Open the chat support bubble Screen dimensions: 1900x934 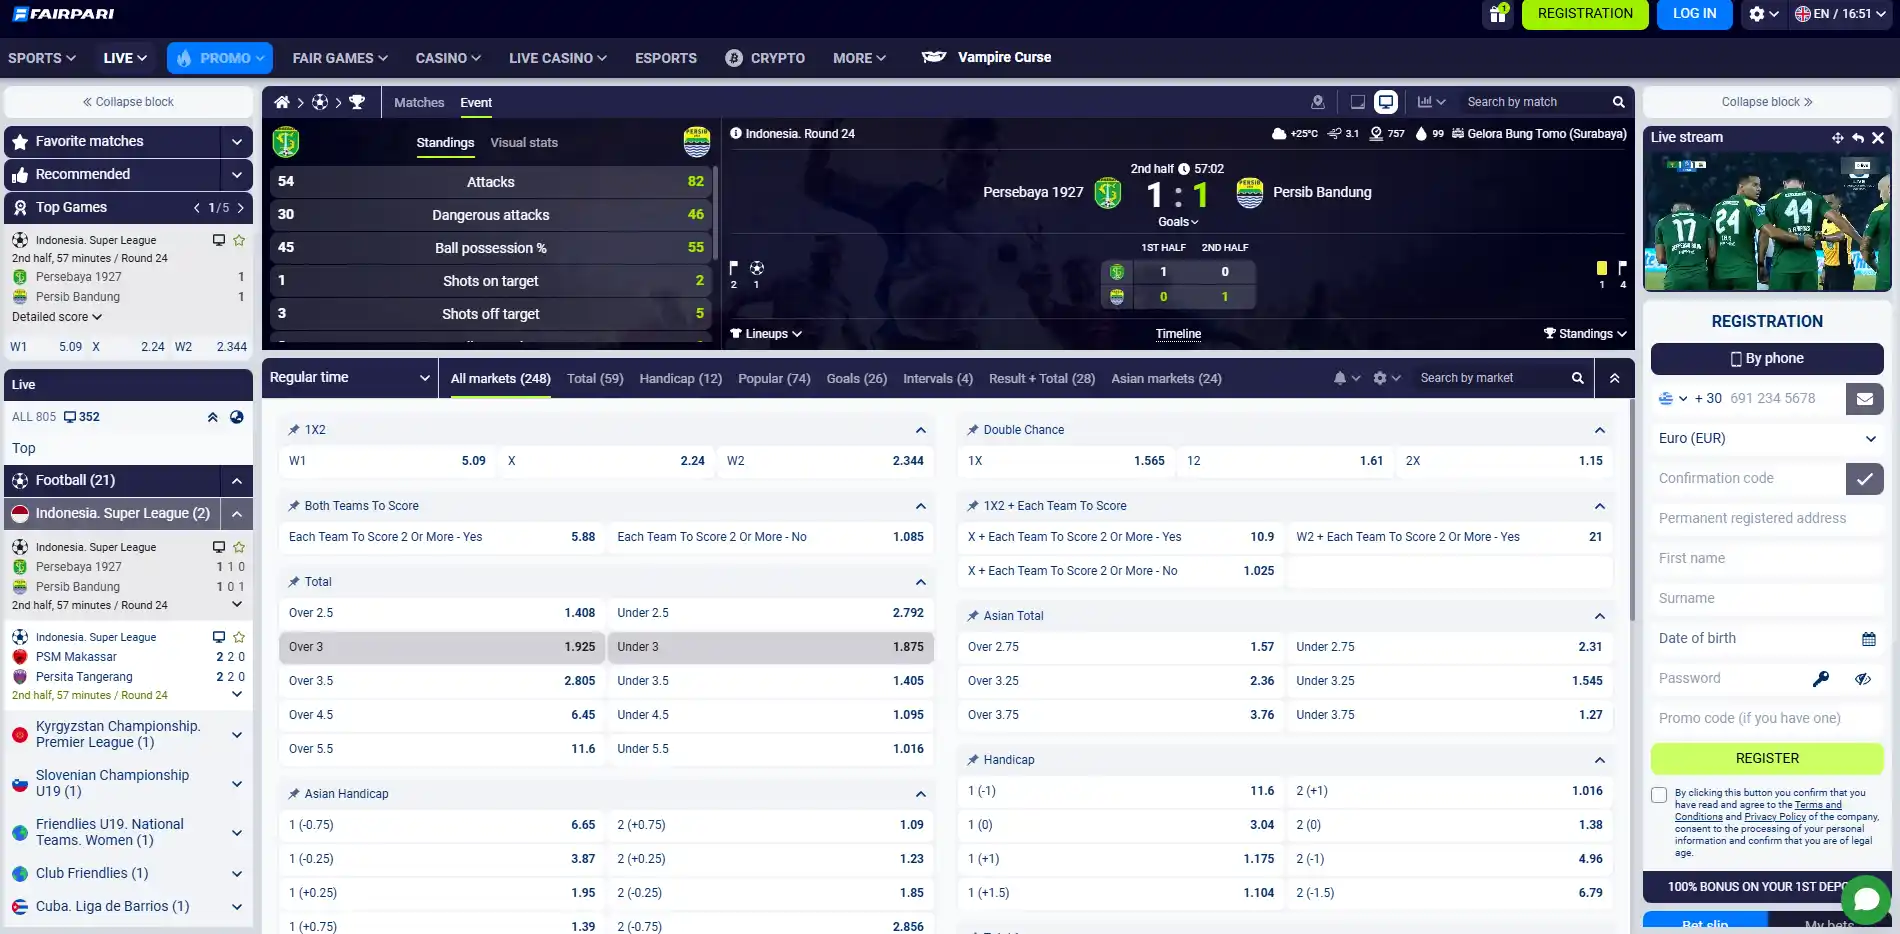click(1866, 899)
